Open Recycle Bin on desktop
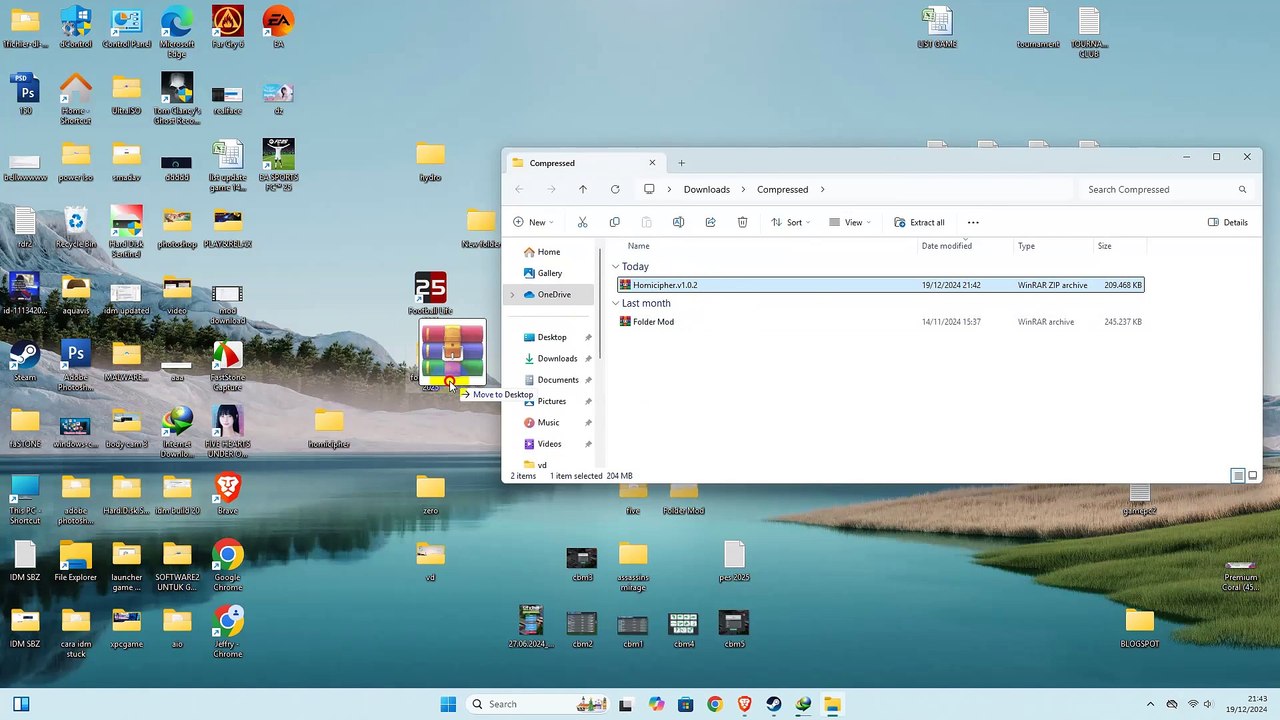The height and width of the screenshot is (720, 1280). click(76, 227)
